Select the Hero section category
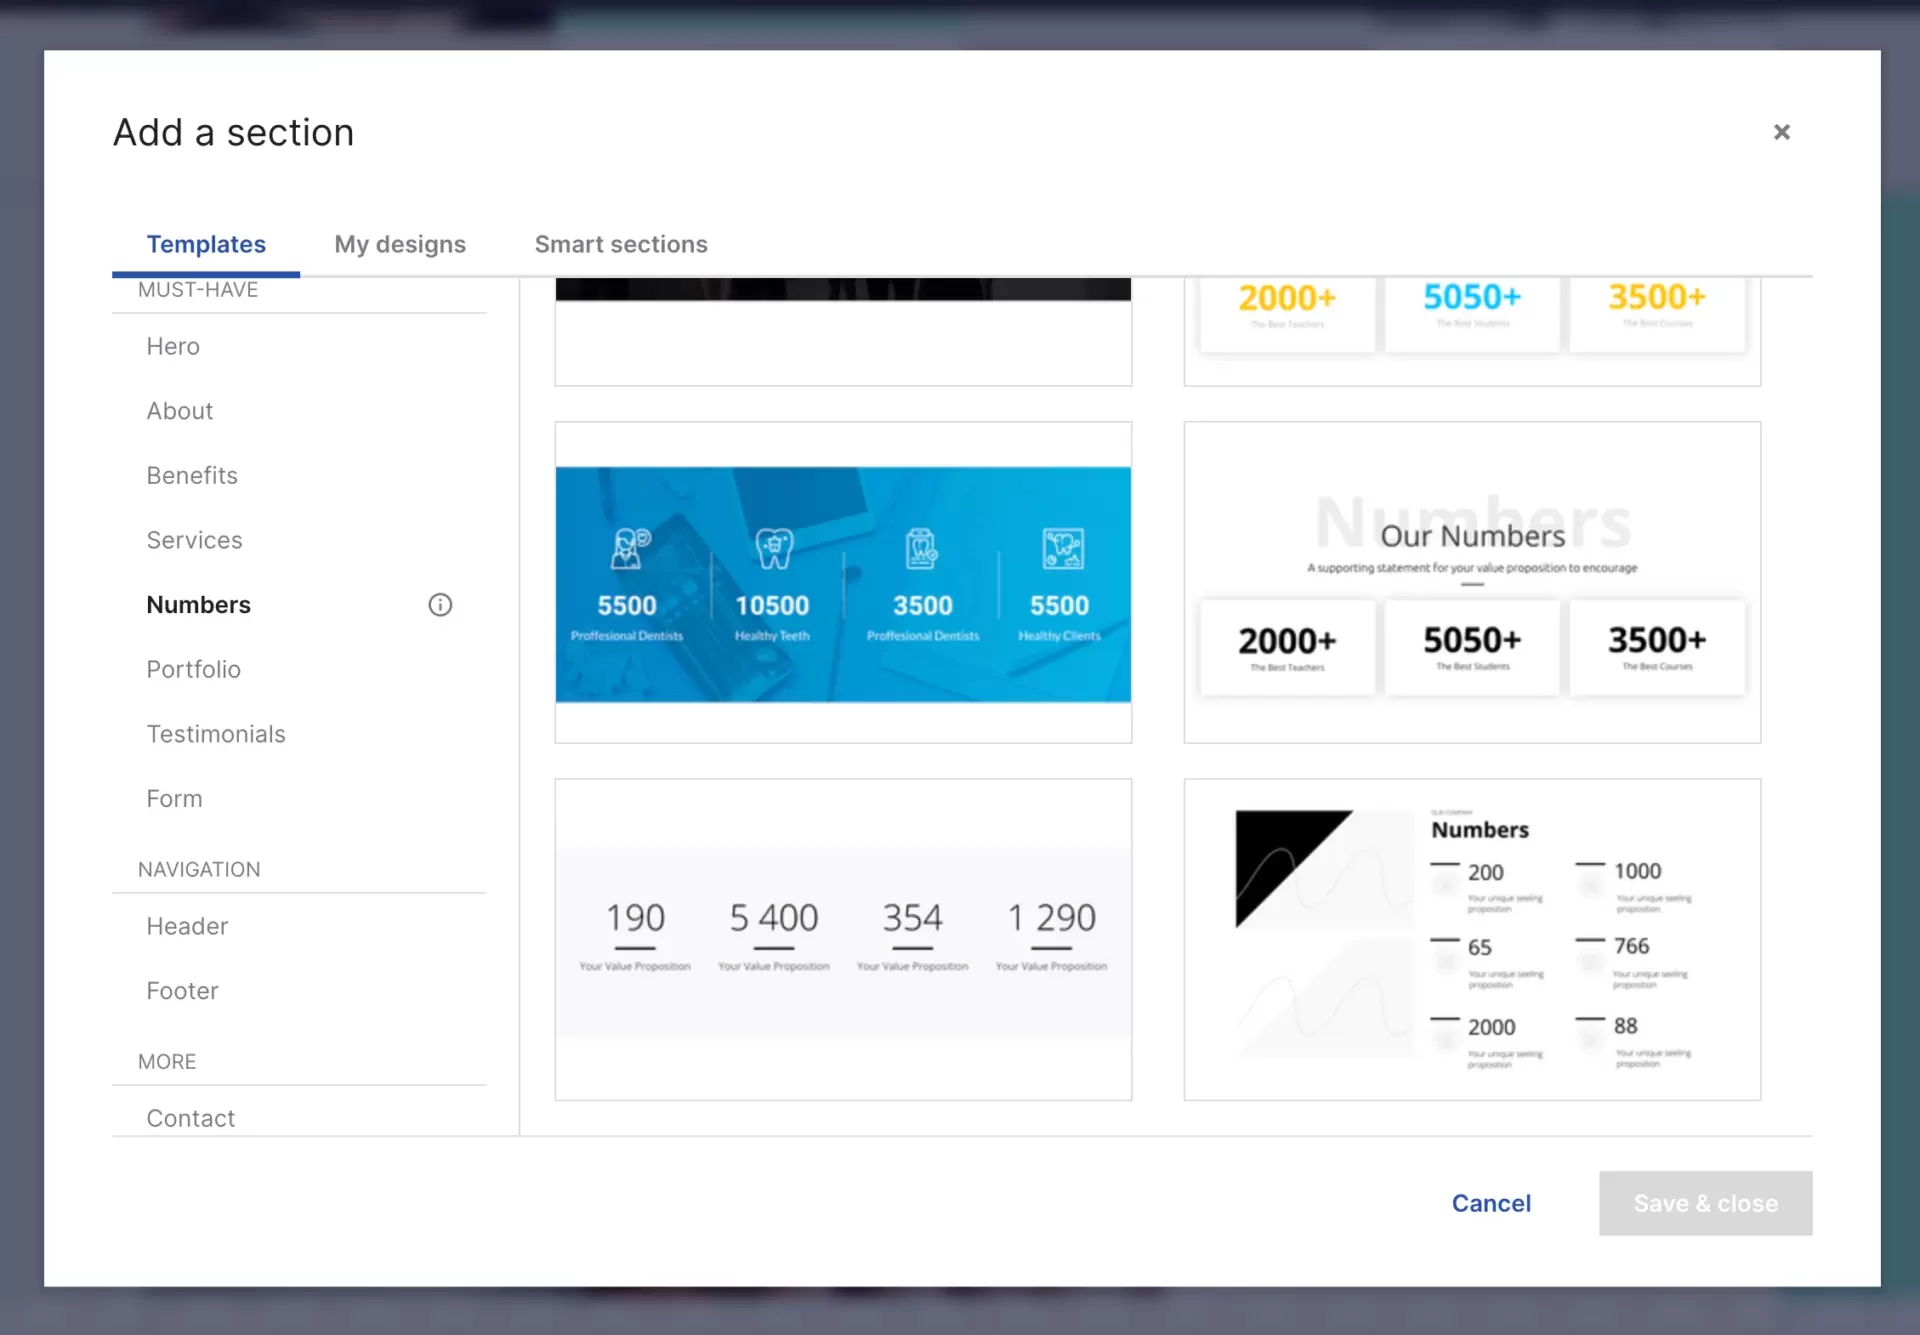This screenshot has width=1920, height=1335. 172,346
